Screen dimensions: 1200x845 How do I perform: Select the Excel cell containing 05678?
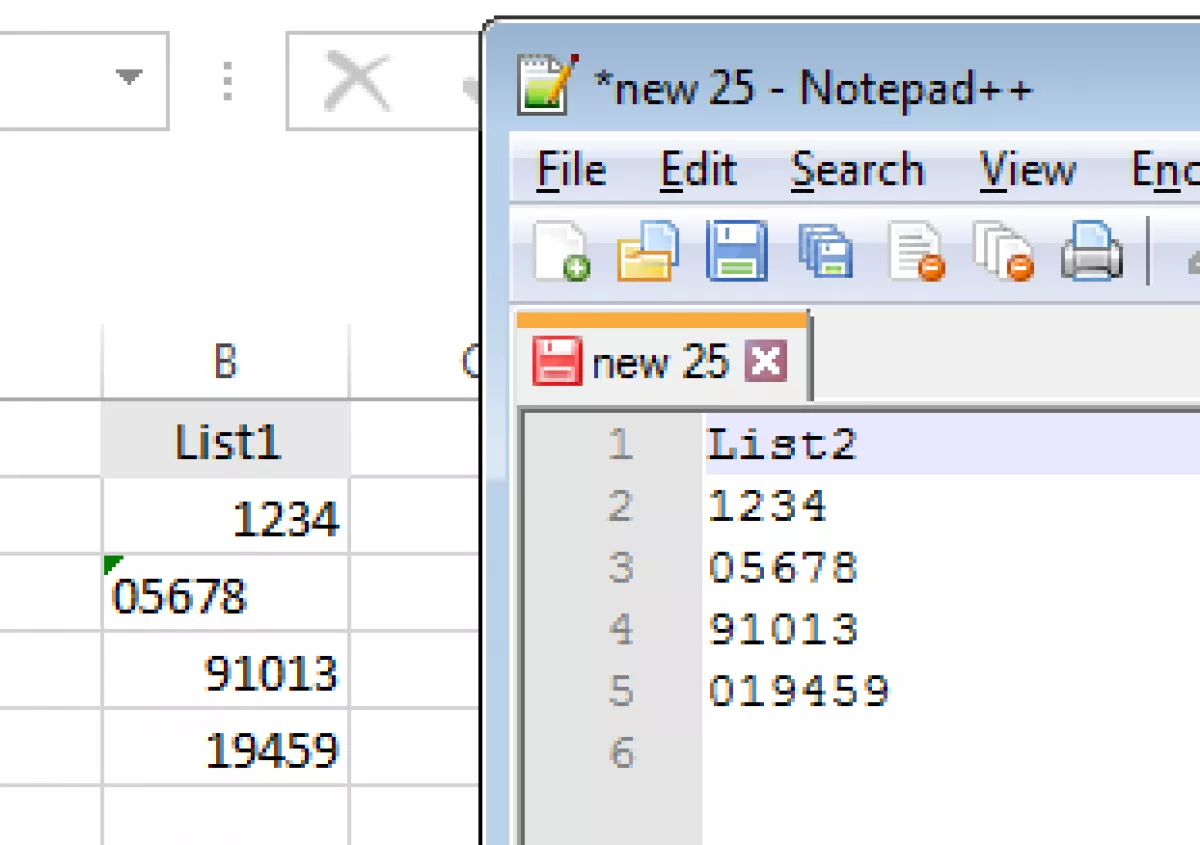click(225, 592)
